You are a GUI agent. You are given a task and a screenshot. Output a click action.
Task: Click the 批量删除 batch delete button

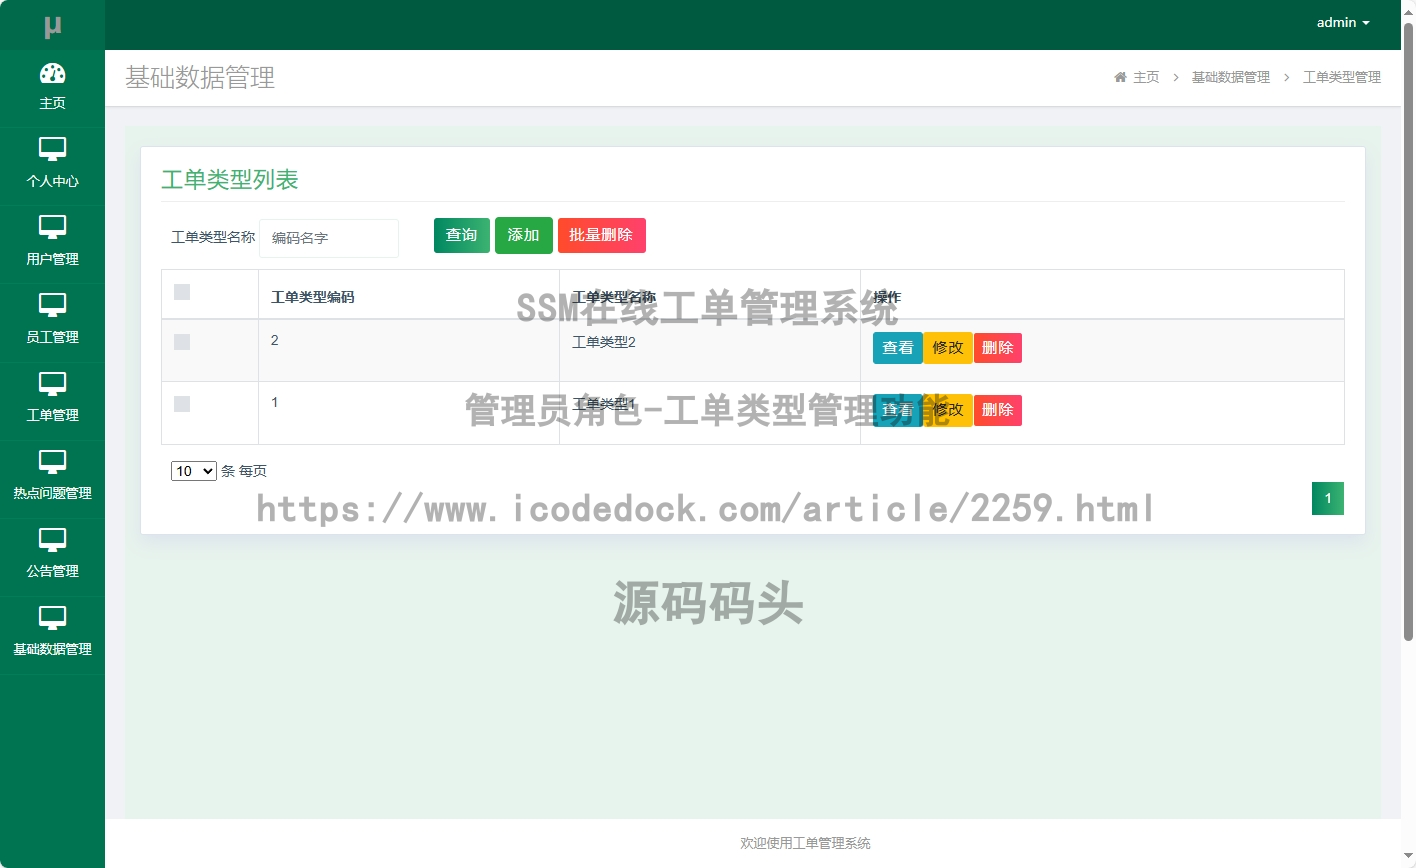(602, 235)
